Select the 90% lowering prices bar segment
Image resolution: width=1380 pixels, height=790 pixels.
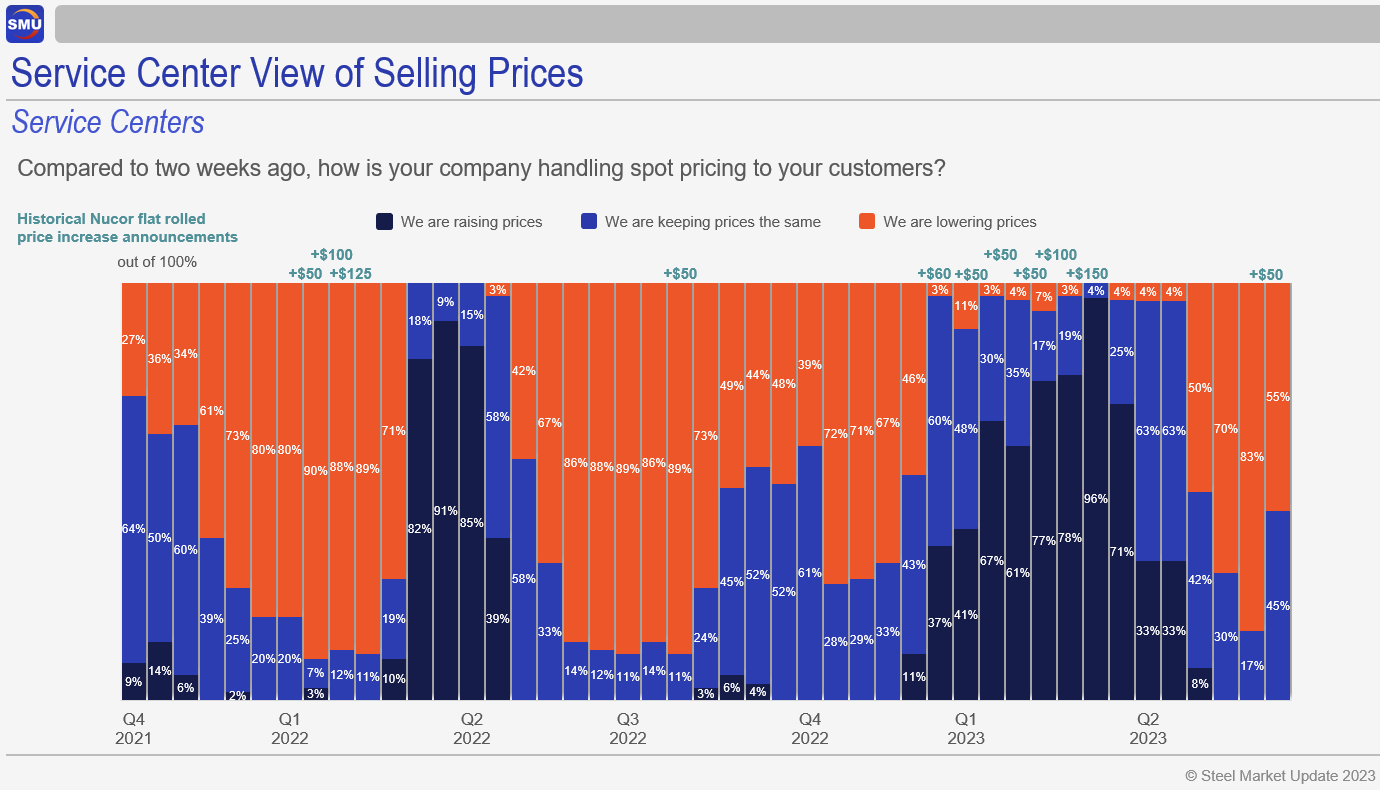pyautogui.click(x=316, y=470)
